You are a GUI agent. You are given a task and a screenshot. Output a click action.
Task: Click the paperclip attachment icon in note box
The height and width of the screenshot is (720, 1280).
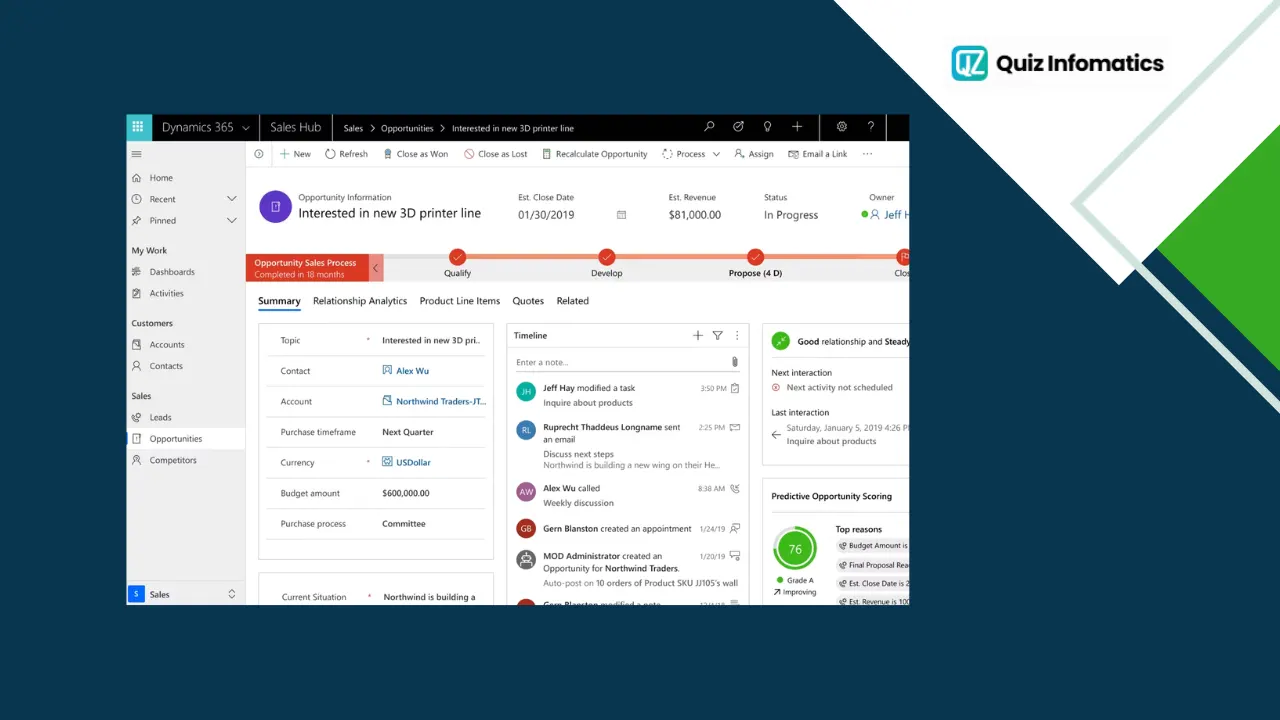click(x=735, y=362)
